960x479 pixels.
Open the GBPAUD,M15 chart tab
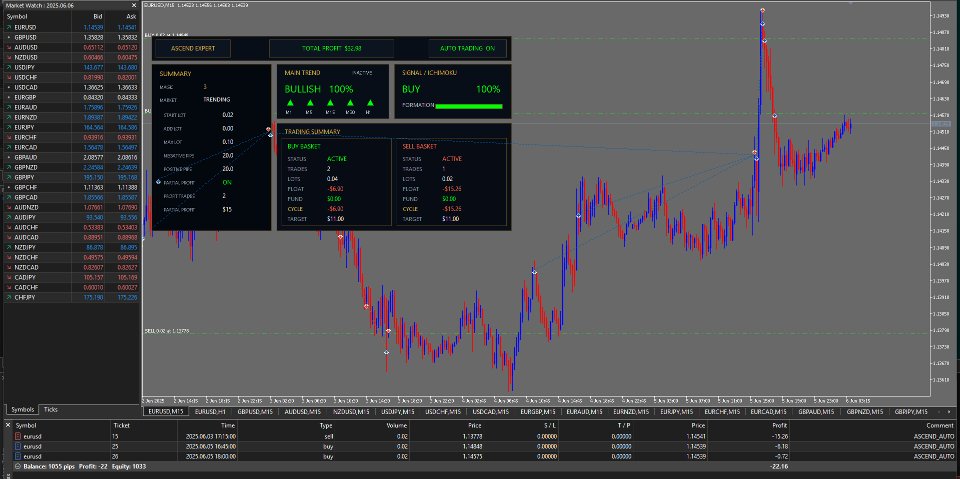click(x=818, y=412)
